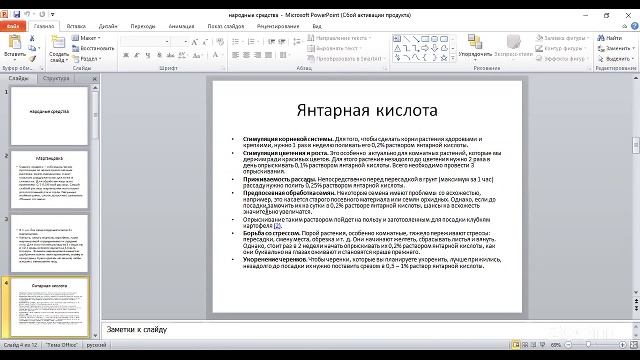The image size is (640, 360).
Task: Click the Copy icon in clipboard group
Action: (32, 48)
